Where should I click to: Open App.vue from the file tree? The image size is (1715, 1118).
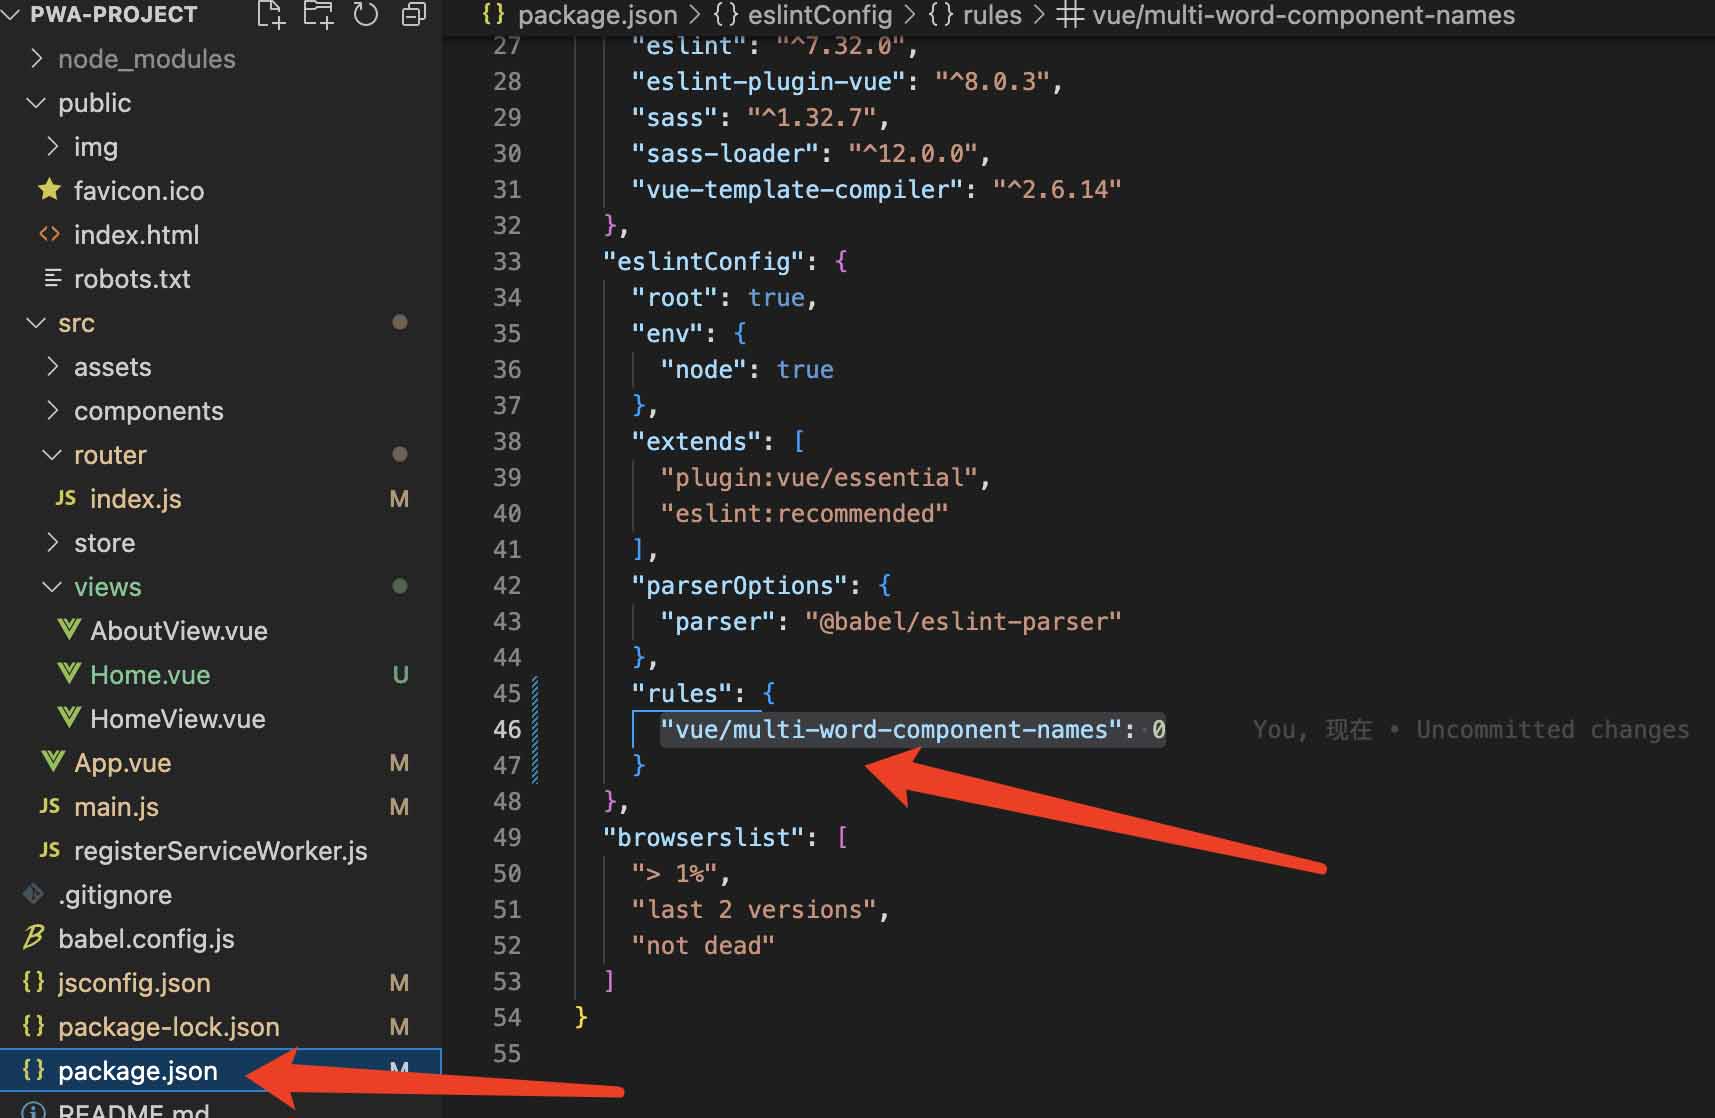coord(122,763)
